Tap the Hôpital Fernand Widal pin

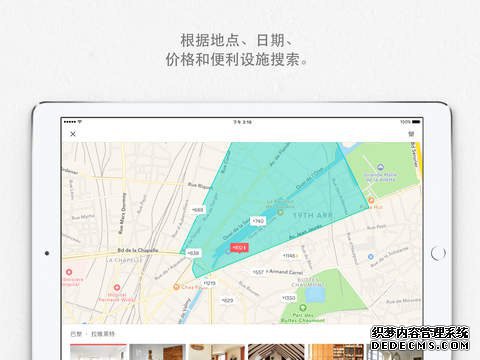point(117,287)
